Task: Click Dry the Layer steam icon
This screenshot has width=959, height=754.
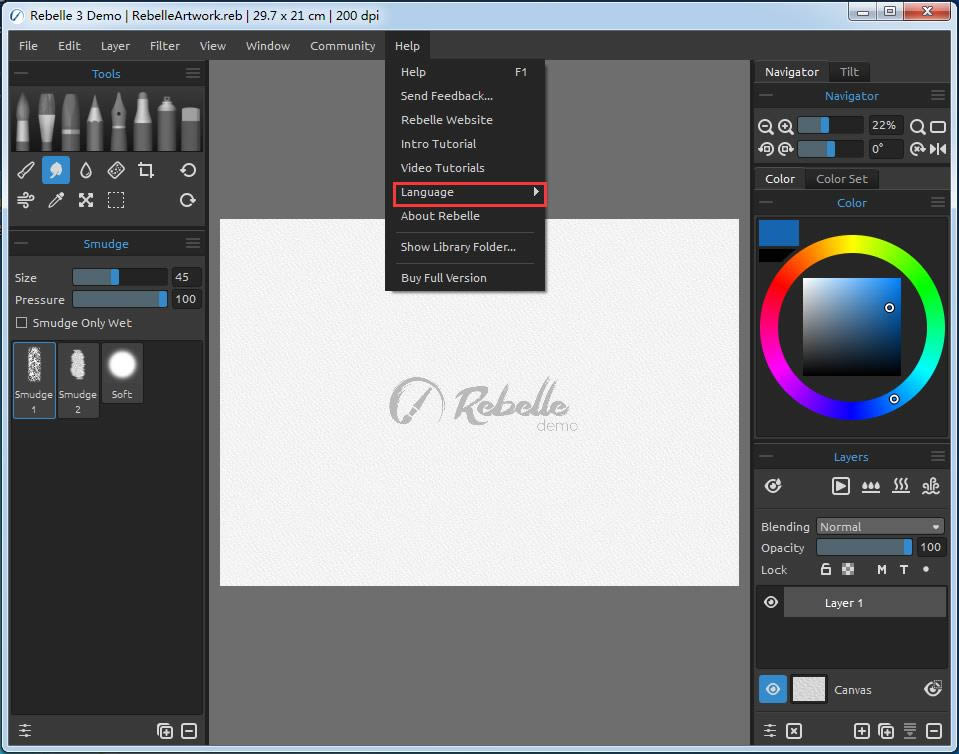Action: coord(901,486)
